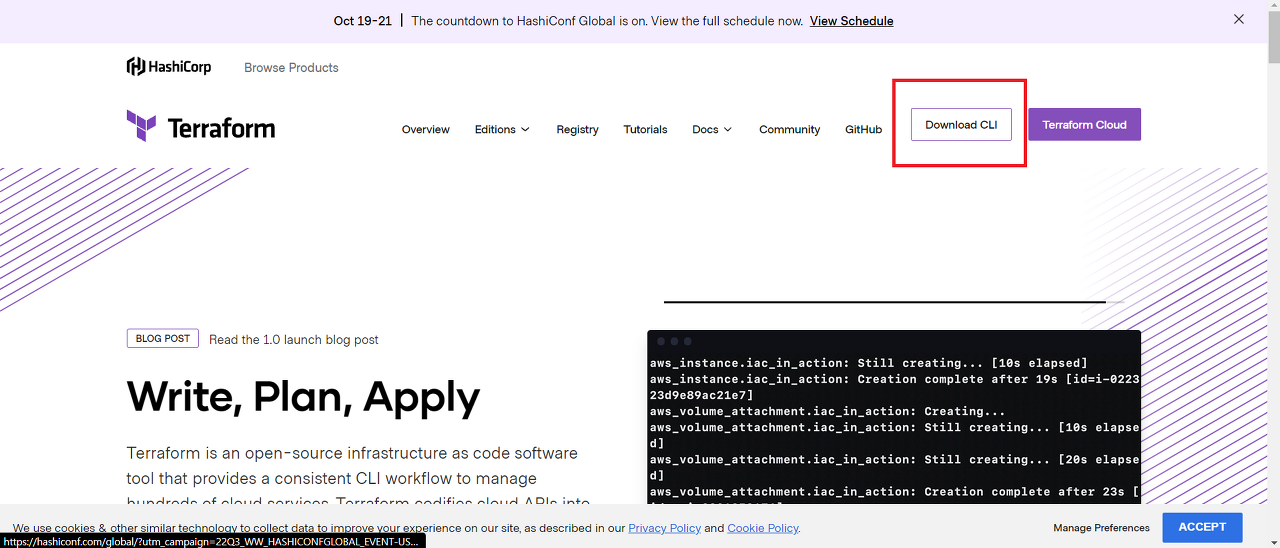Read the 1.0 launch blog post
The height and width of the screenshot is (548, 1280).
pyautogui.click(x=294, y=340)
